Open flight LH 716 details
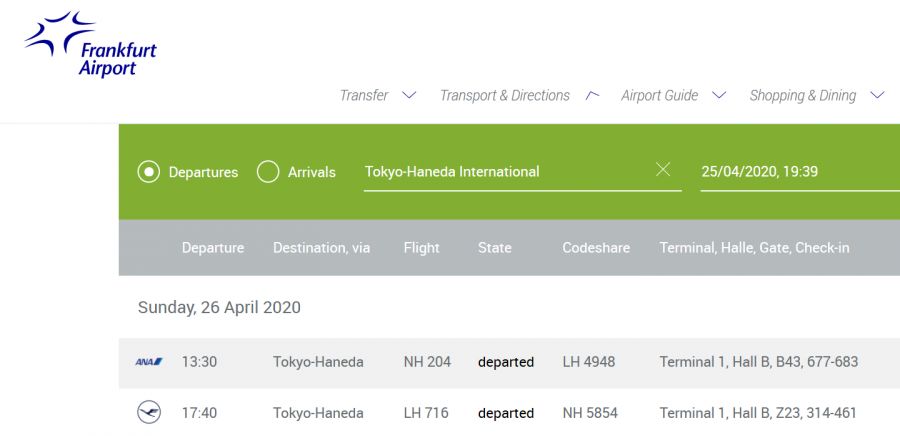The height and width of the screenshot is (436, 900). 427,413
